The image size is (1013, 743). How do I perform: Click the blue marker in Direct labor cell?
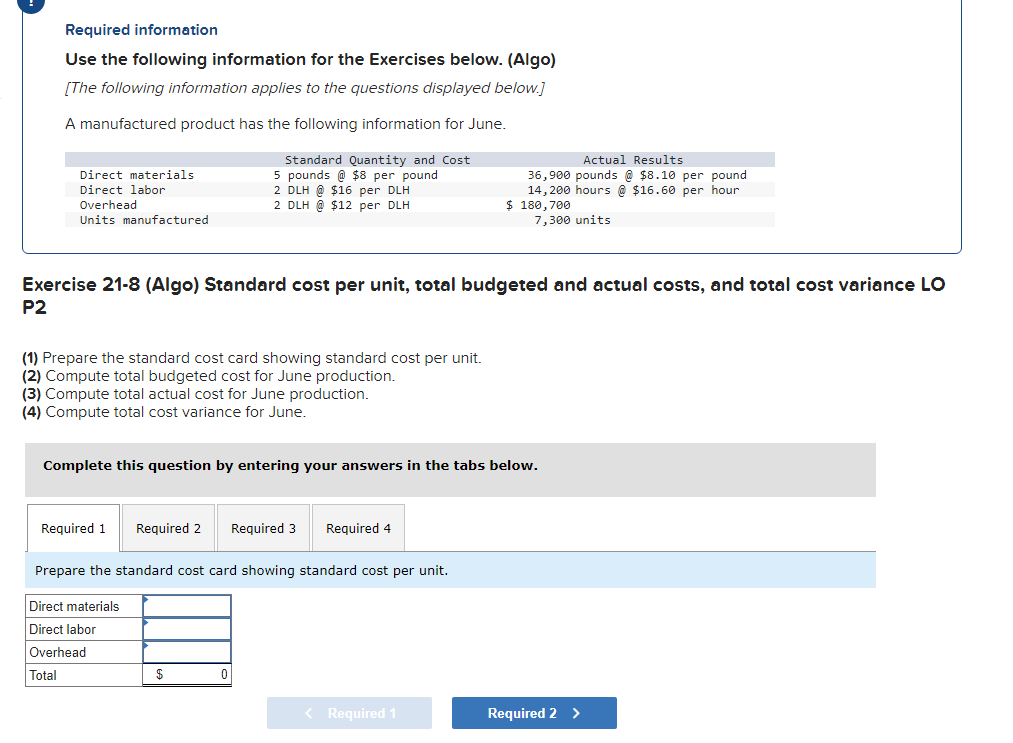point(146,623)
